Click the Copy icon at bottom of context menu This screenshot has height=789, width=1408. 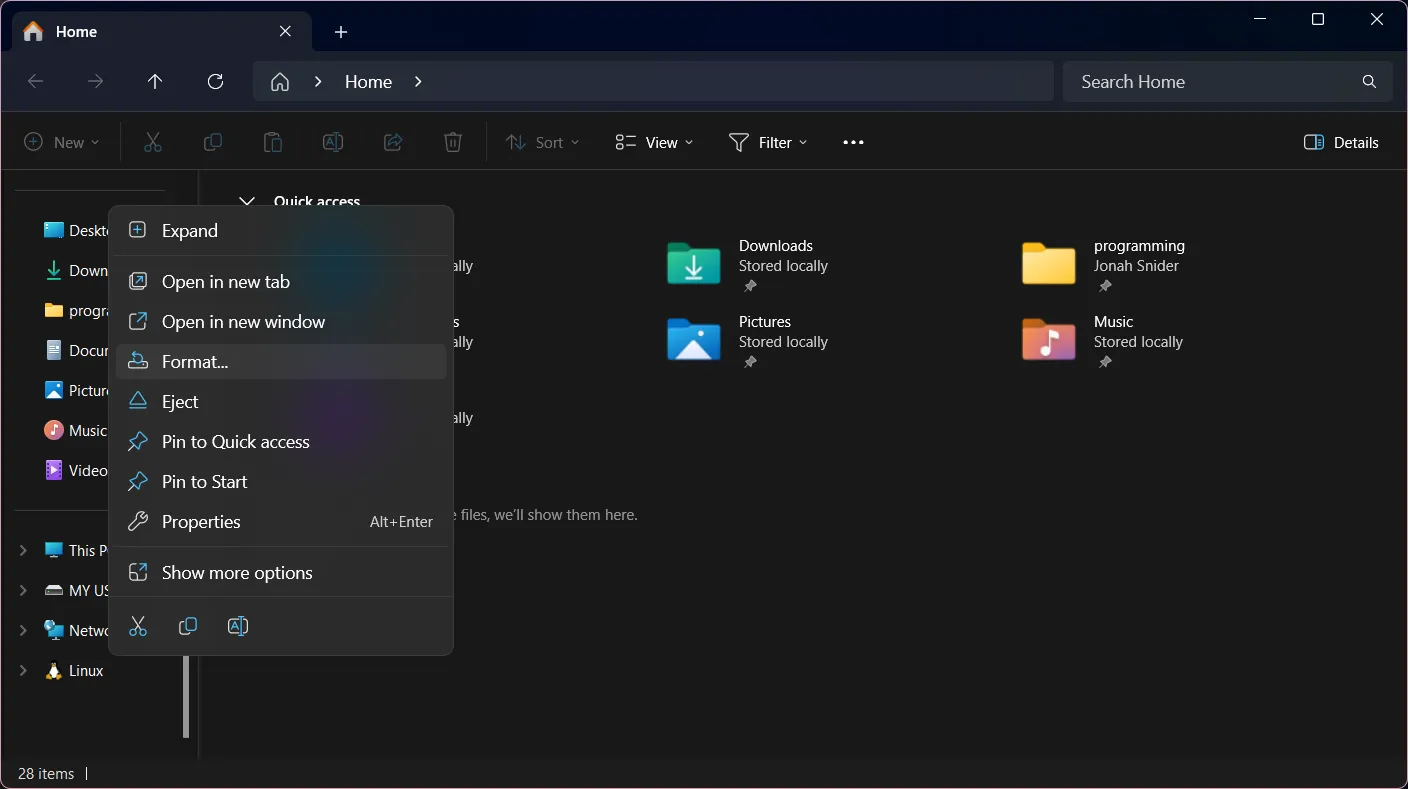coord(188,626)
